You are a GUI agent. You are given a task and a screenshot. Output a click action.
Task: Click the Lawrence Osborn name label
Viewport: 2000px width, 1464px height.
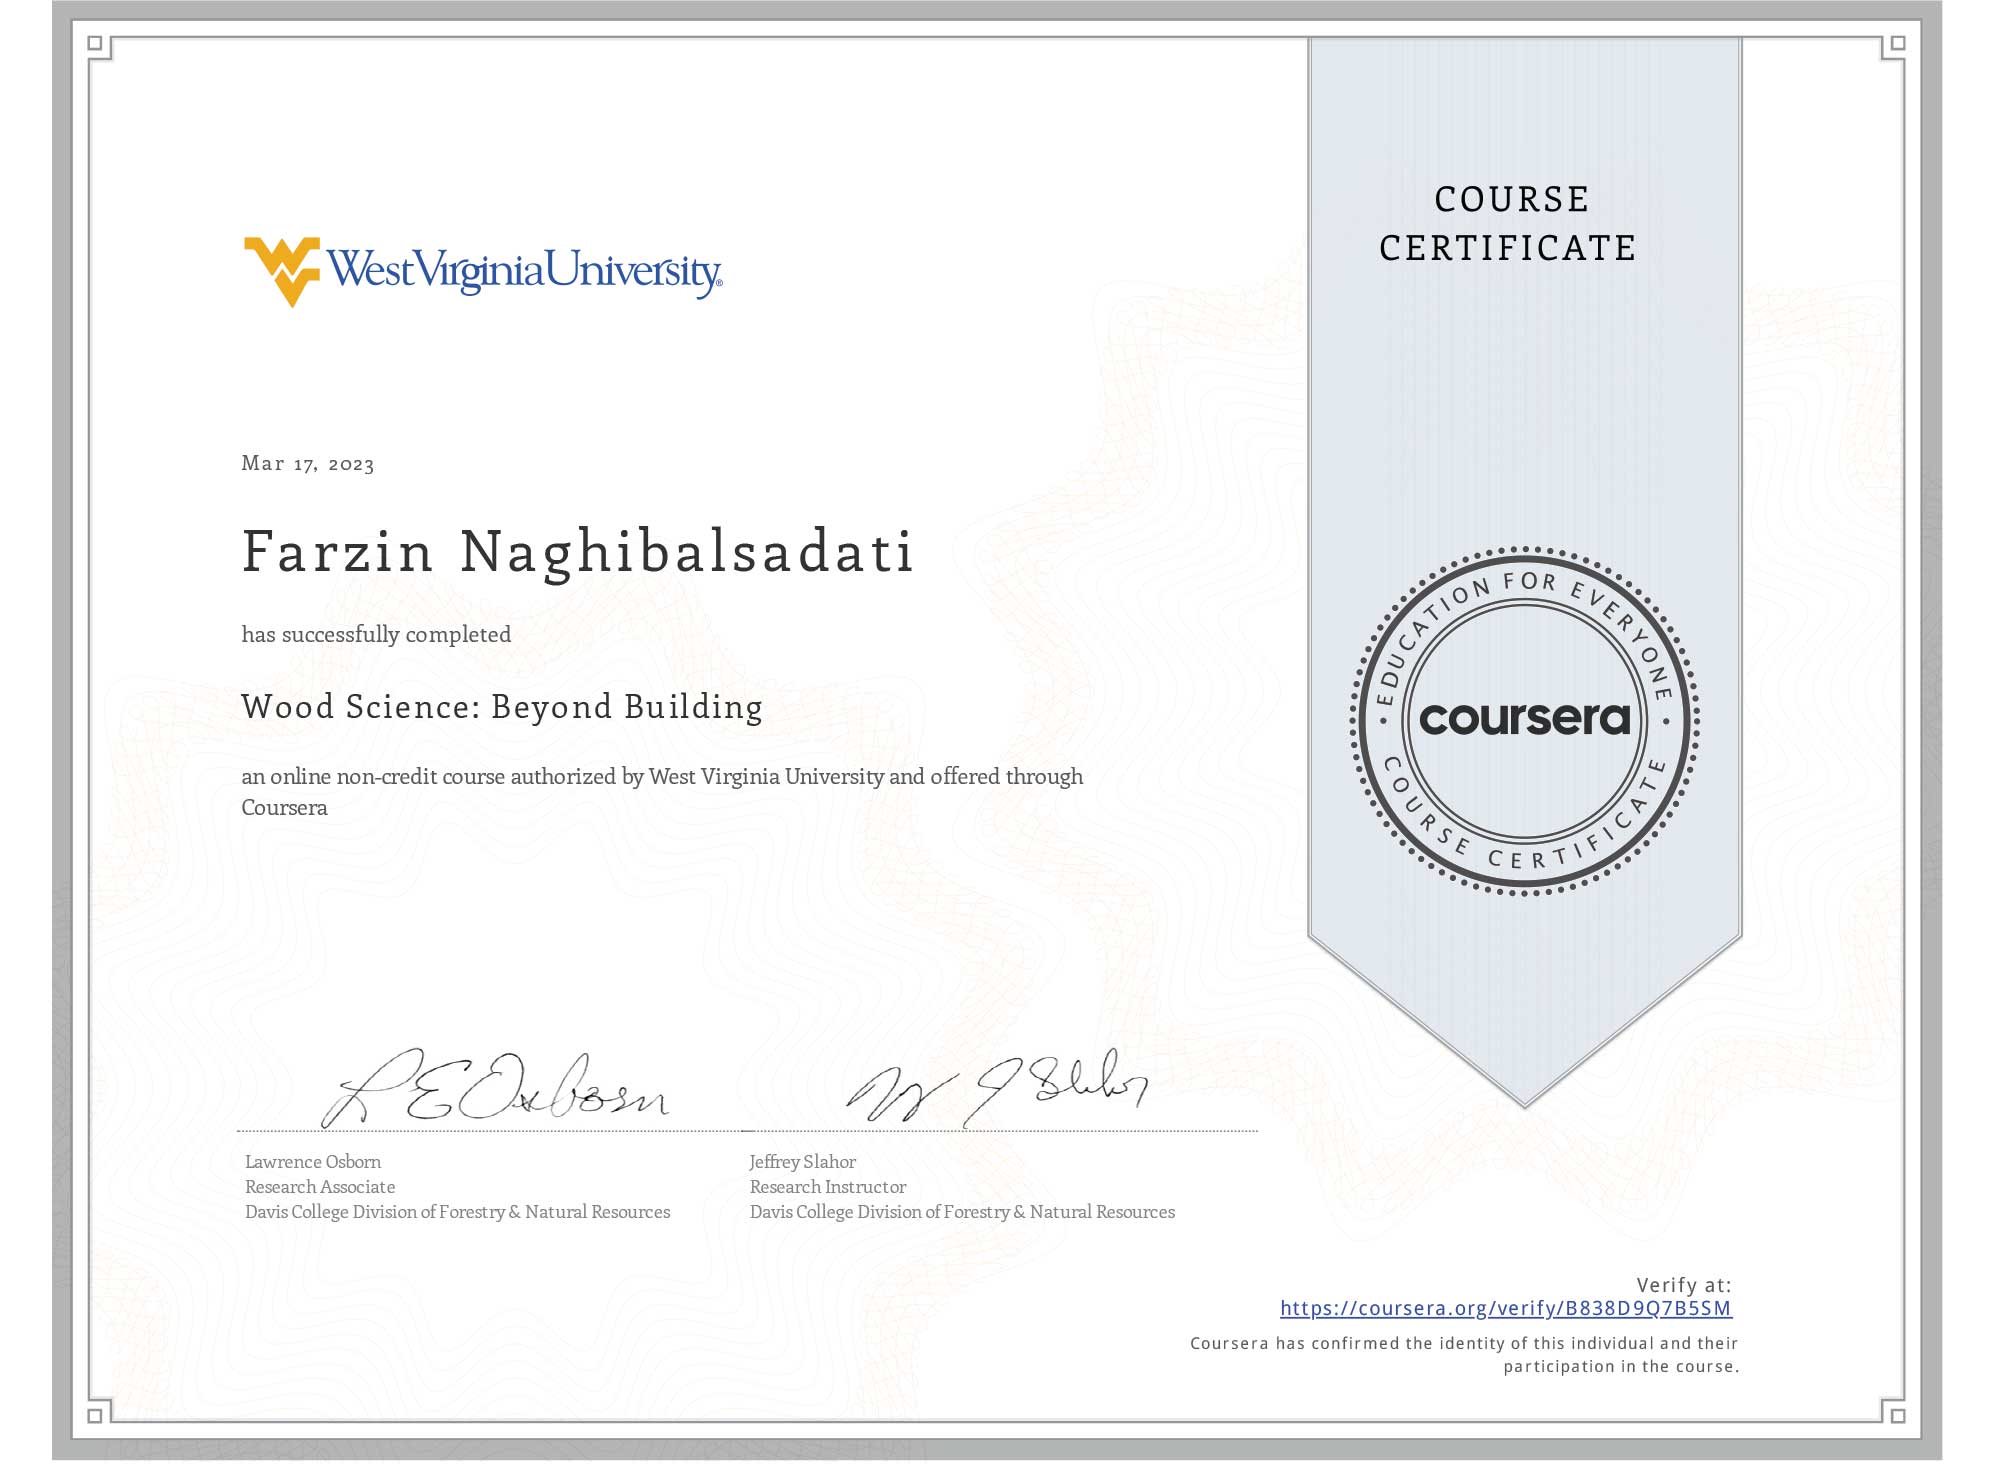coord(313,1162)
